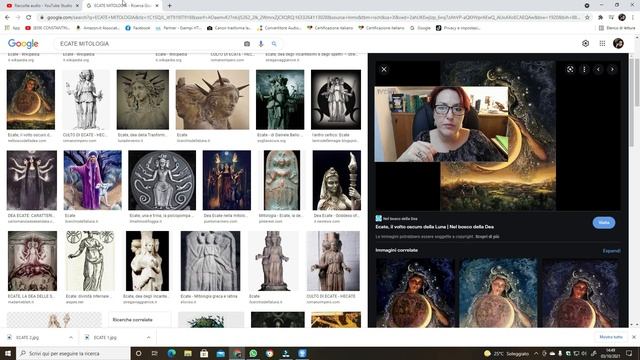
Task: Switch to the YouTube Studio tab
Action: 42,6
